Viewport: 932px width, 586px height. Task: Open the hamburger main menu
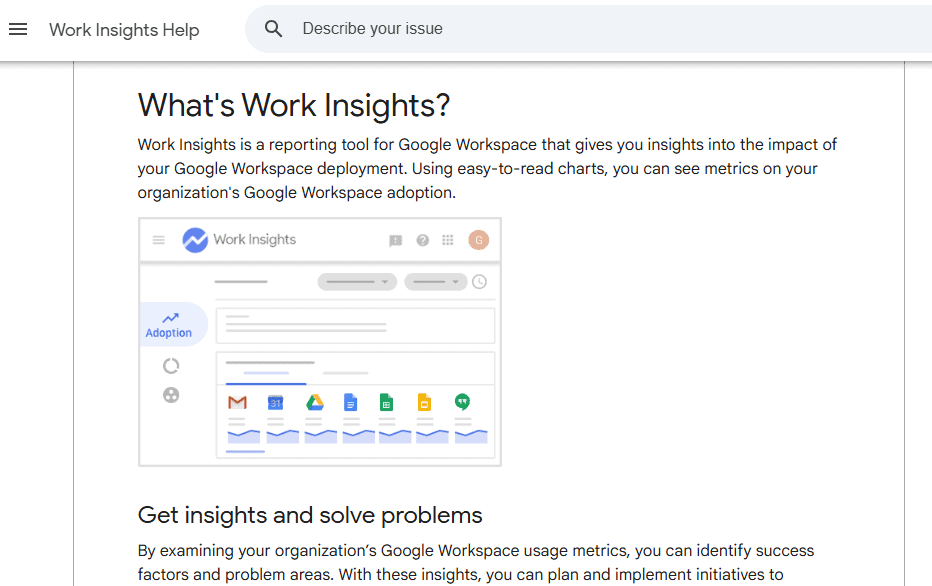pos(18,29)
